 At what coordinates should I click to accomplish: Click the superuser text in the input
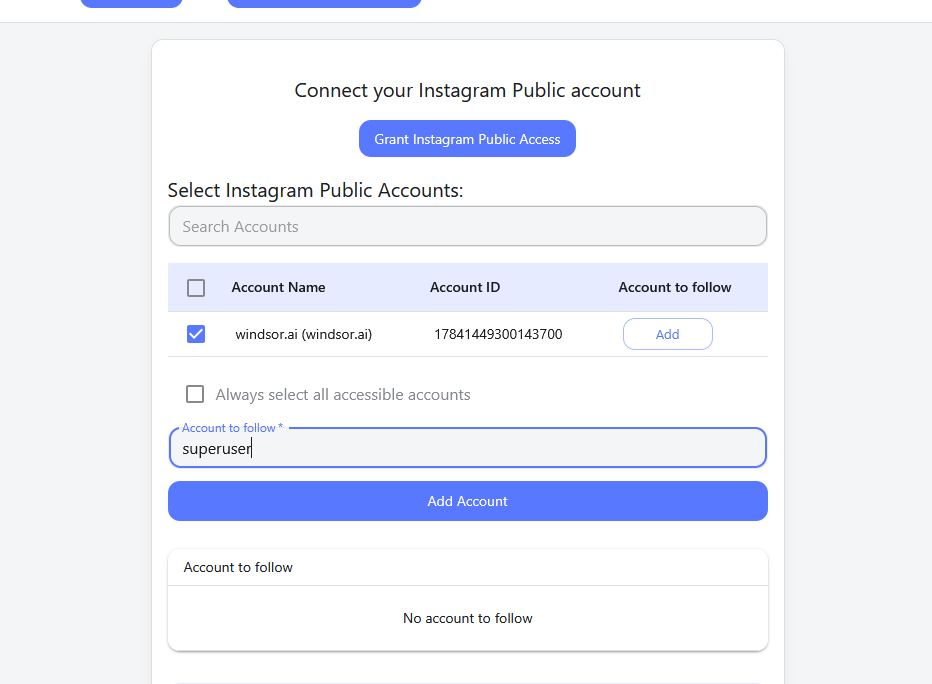tap(216, 448)
